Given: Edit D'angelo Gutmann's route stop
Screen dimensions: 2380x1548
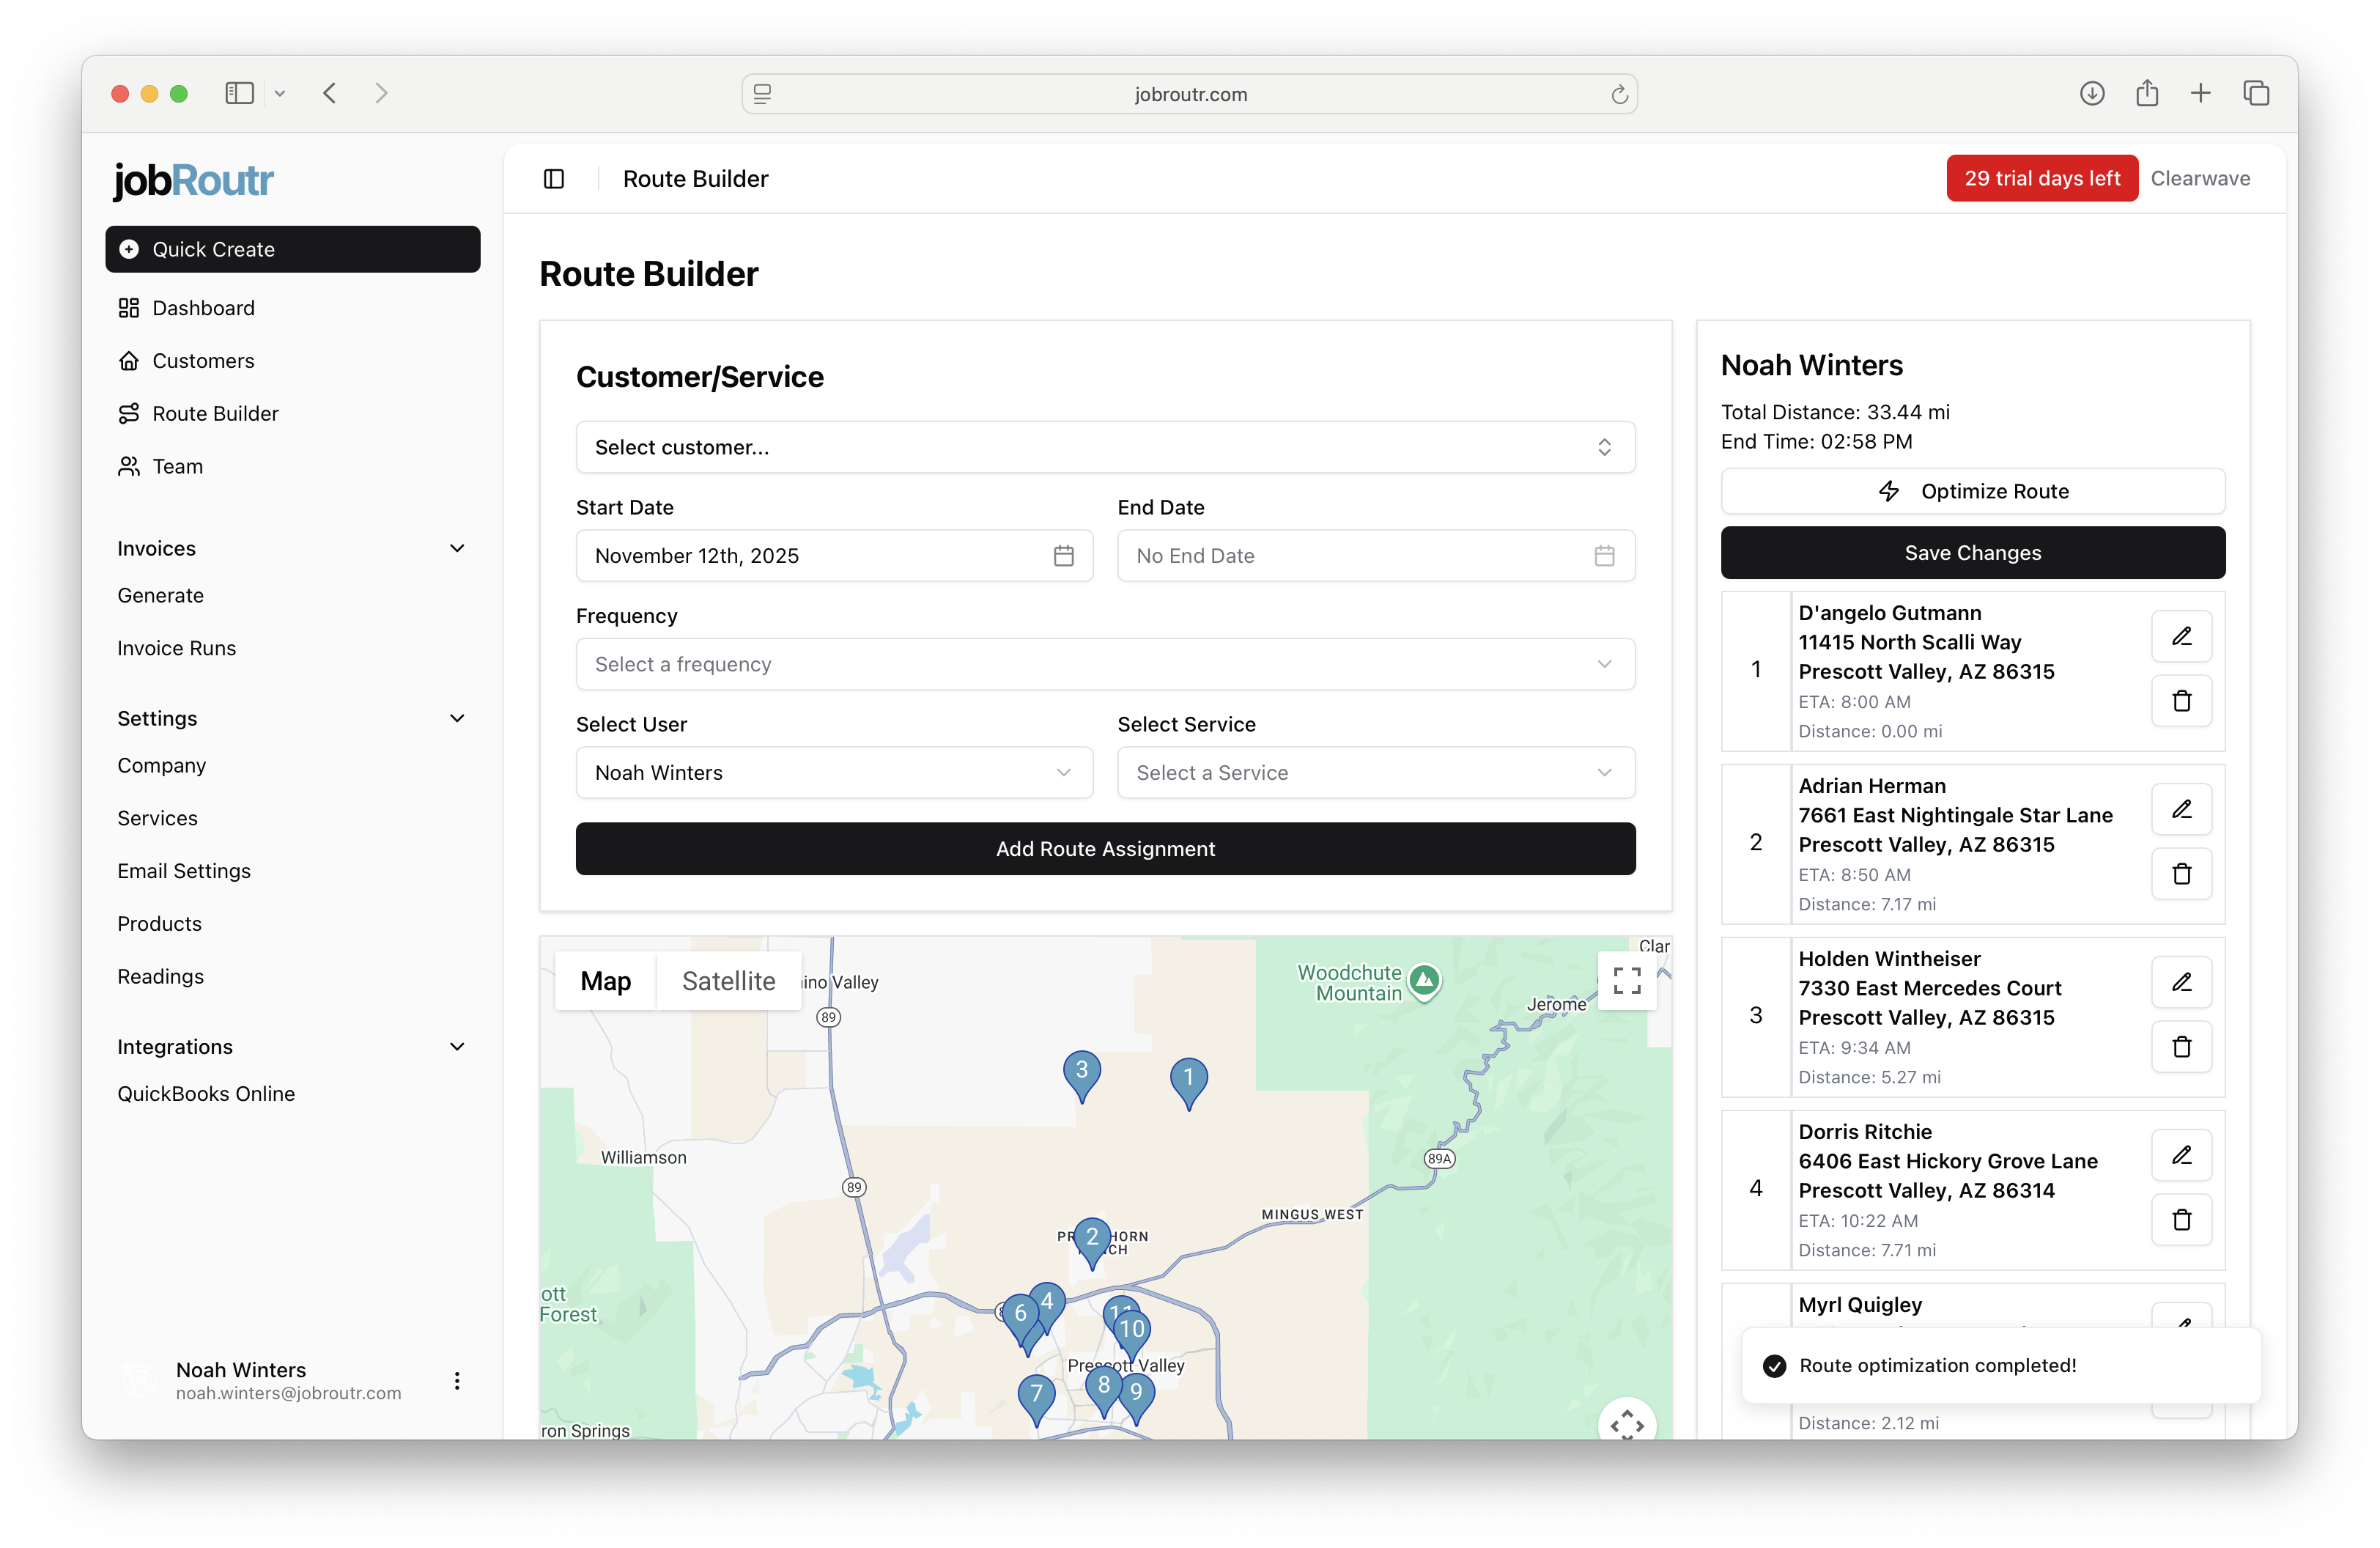Looking at the screenshot, I should 2182,636.
